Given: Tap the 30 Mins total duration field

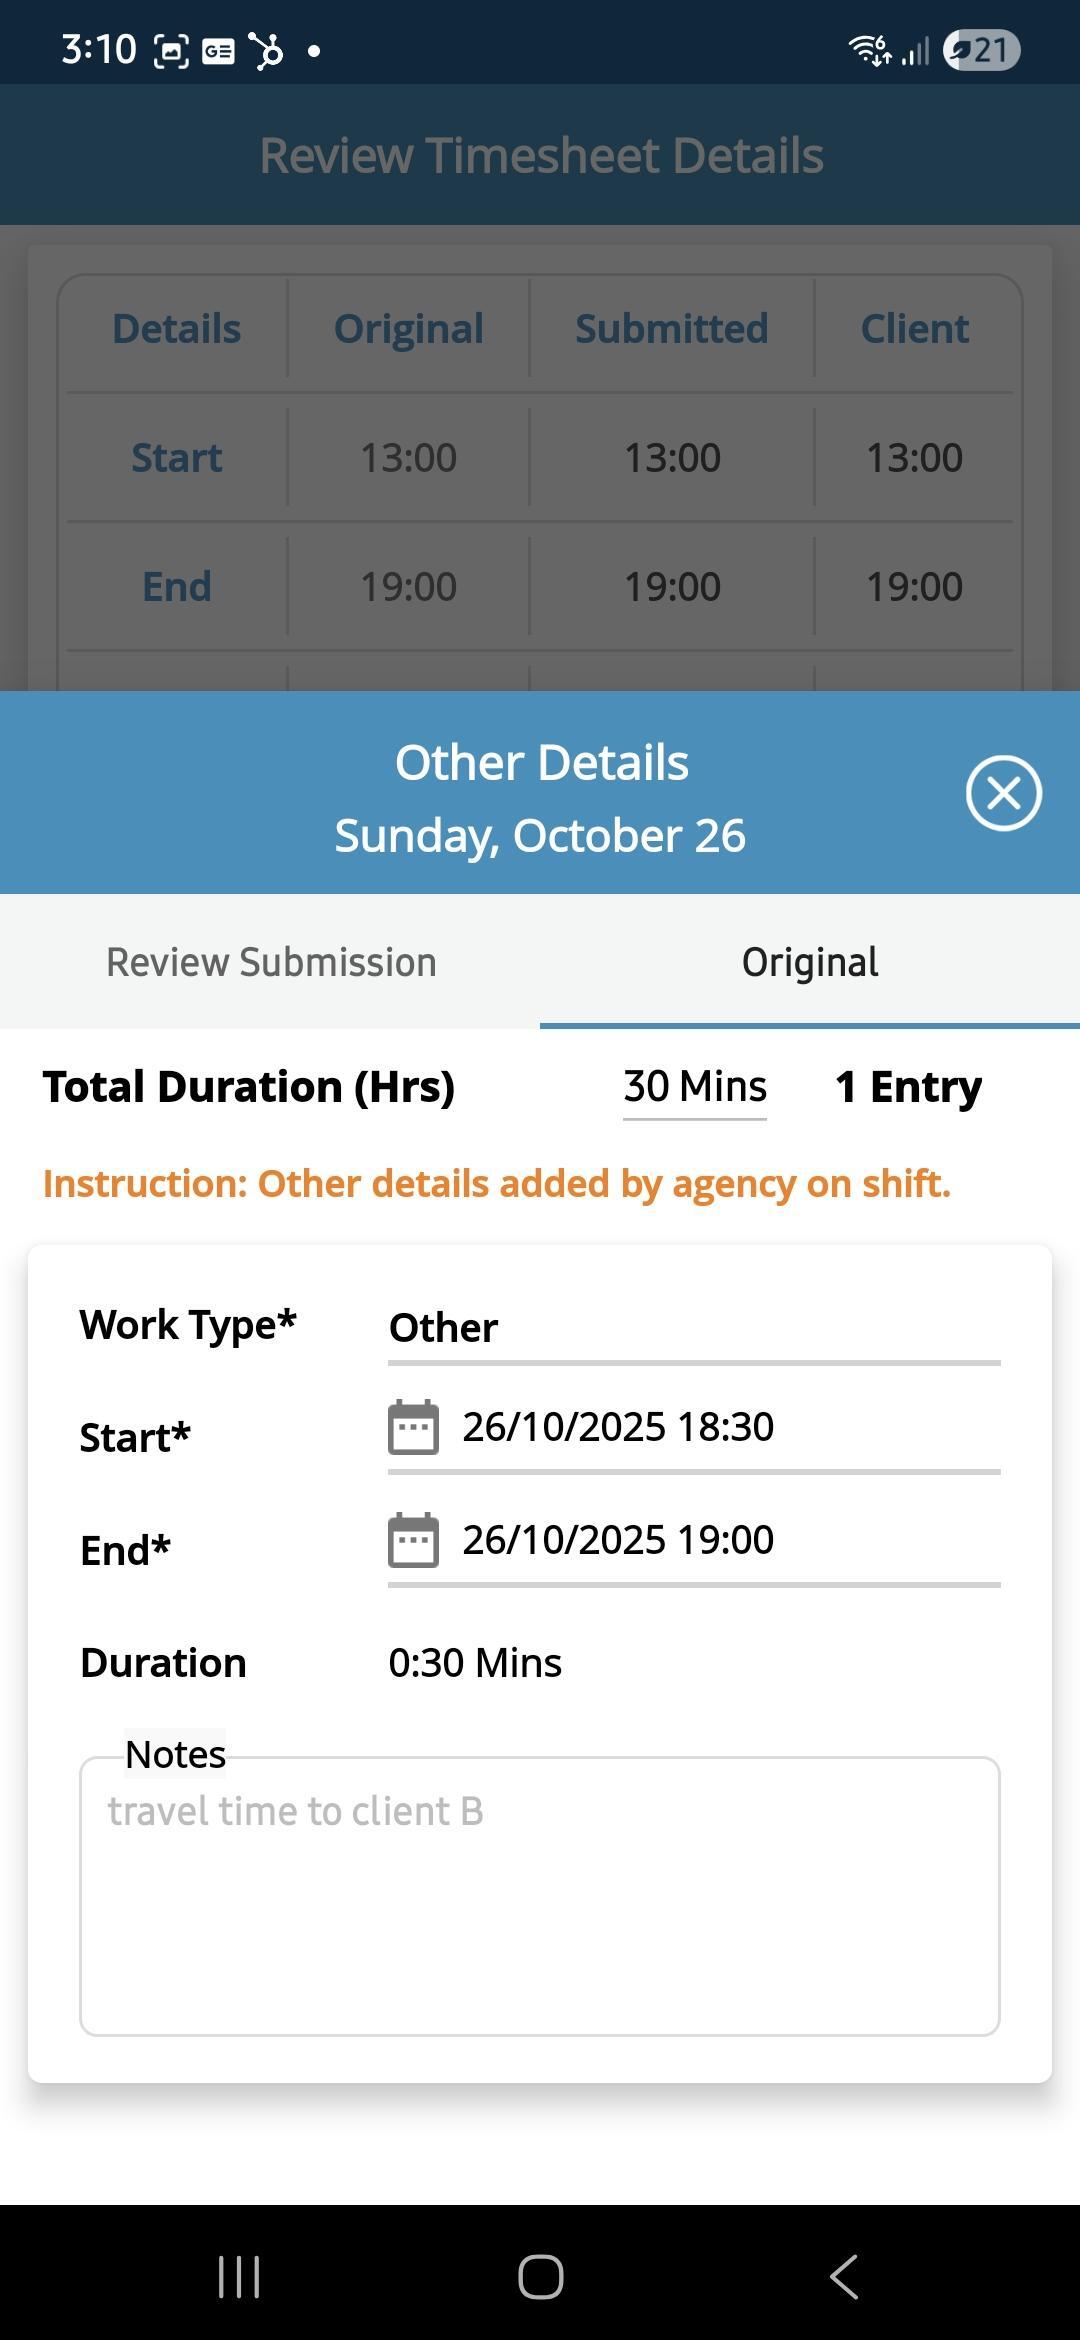Looking at the screenshot, I should click(x=695, y=1087).
